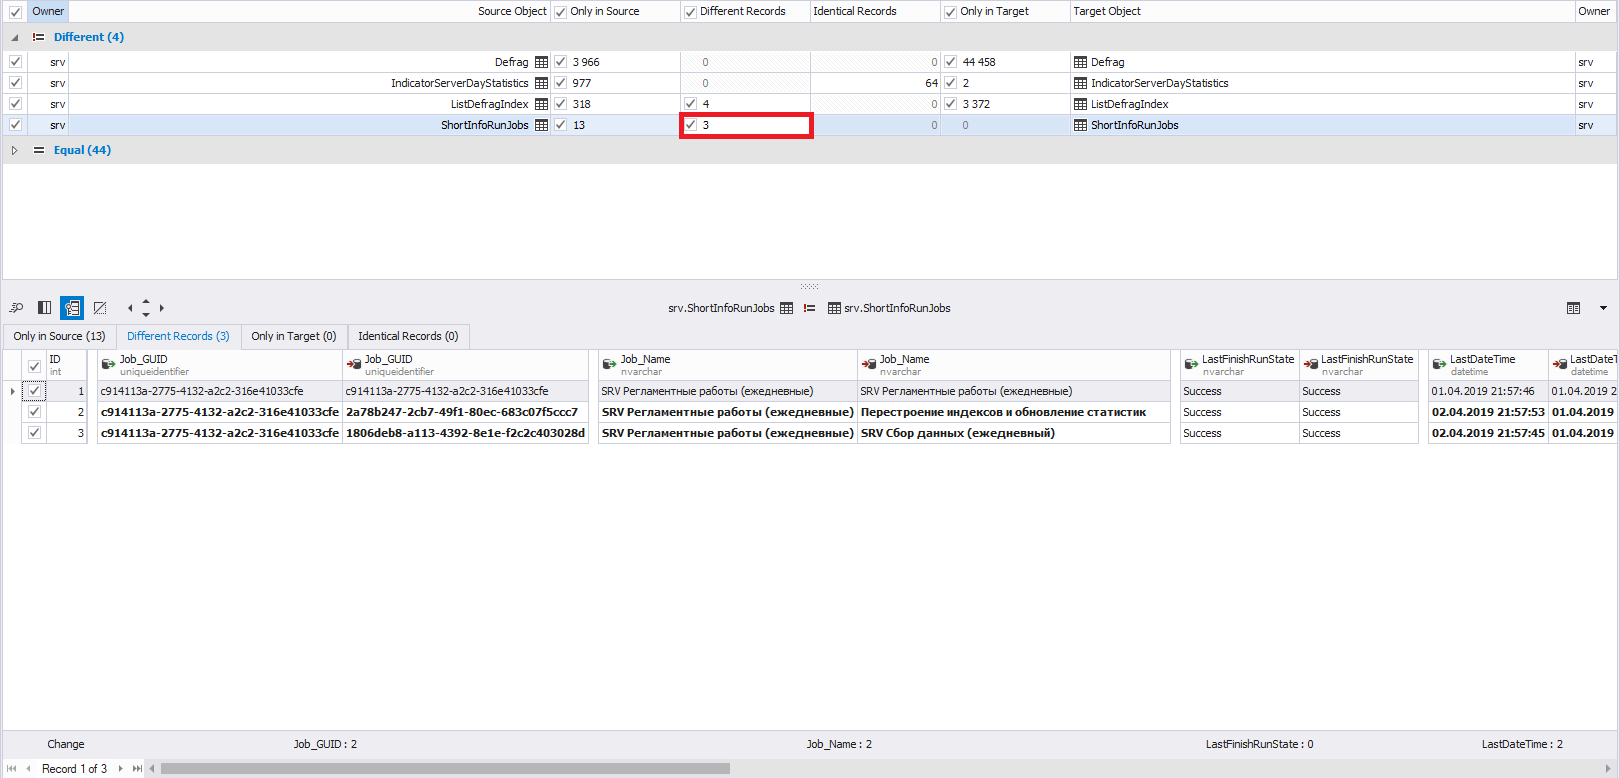Image resolution: width=1620 pixels, height=778 pixels.
Task: Toggle checkbox for data record ID 3
Action: (34, 433)
